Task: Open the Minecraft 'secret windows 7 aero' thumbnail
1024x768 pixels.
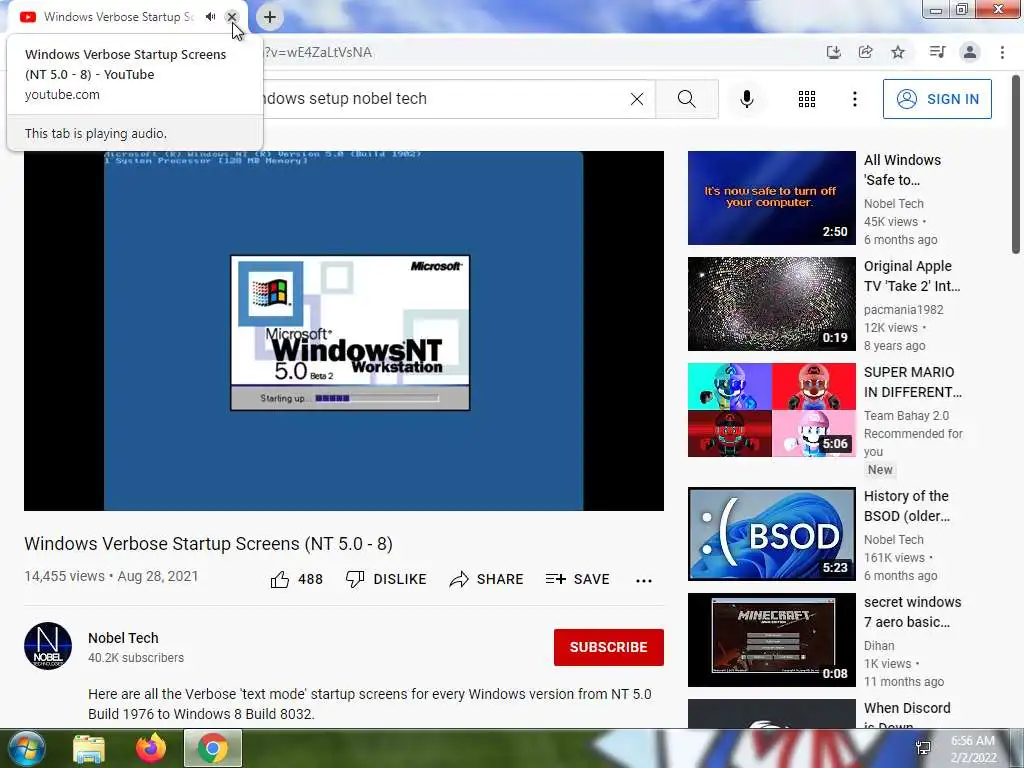Action: (x=771, y=639)
